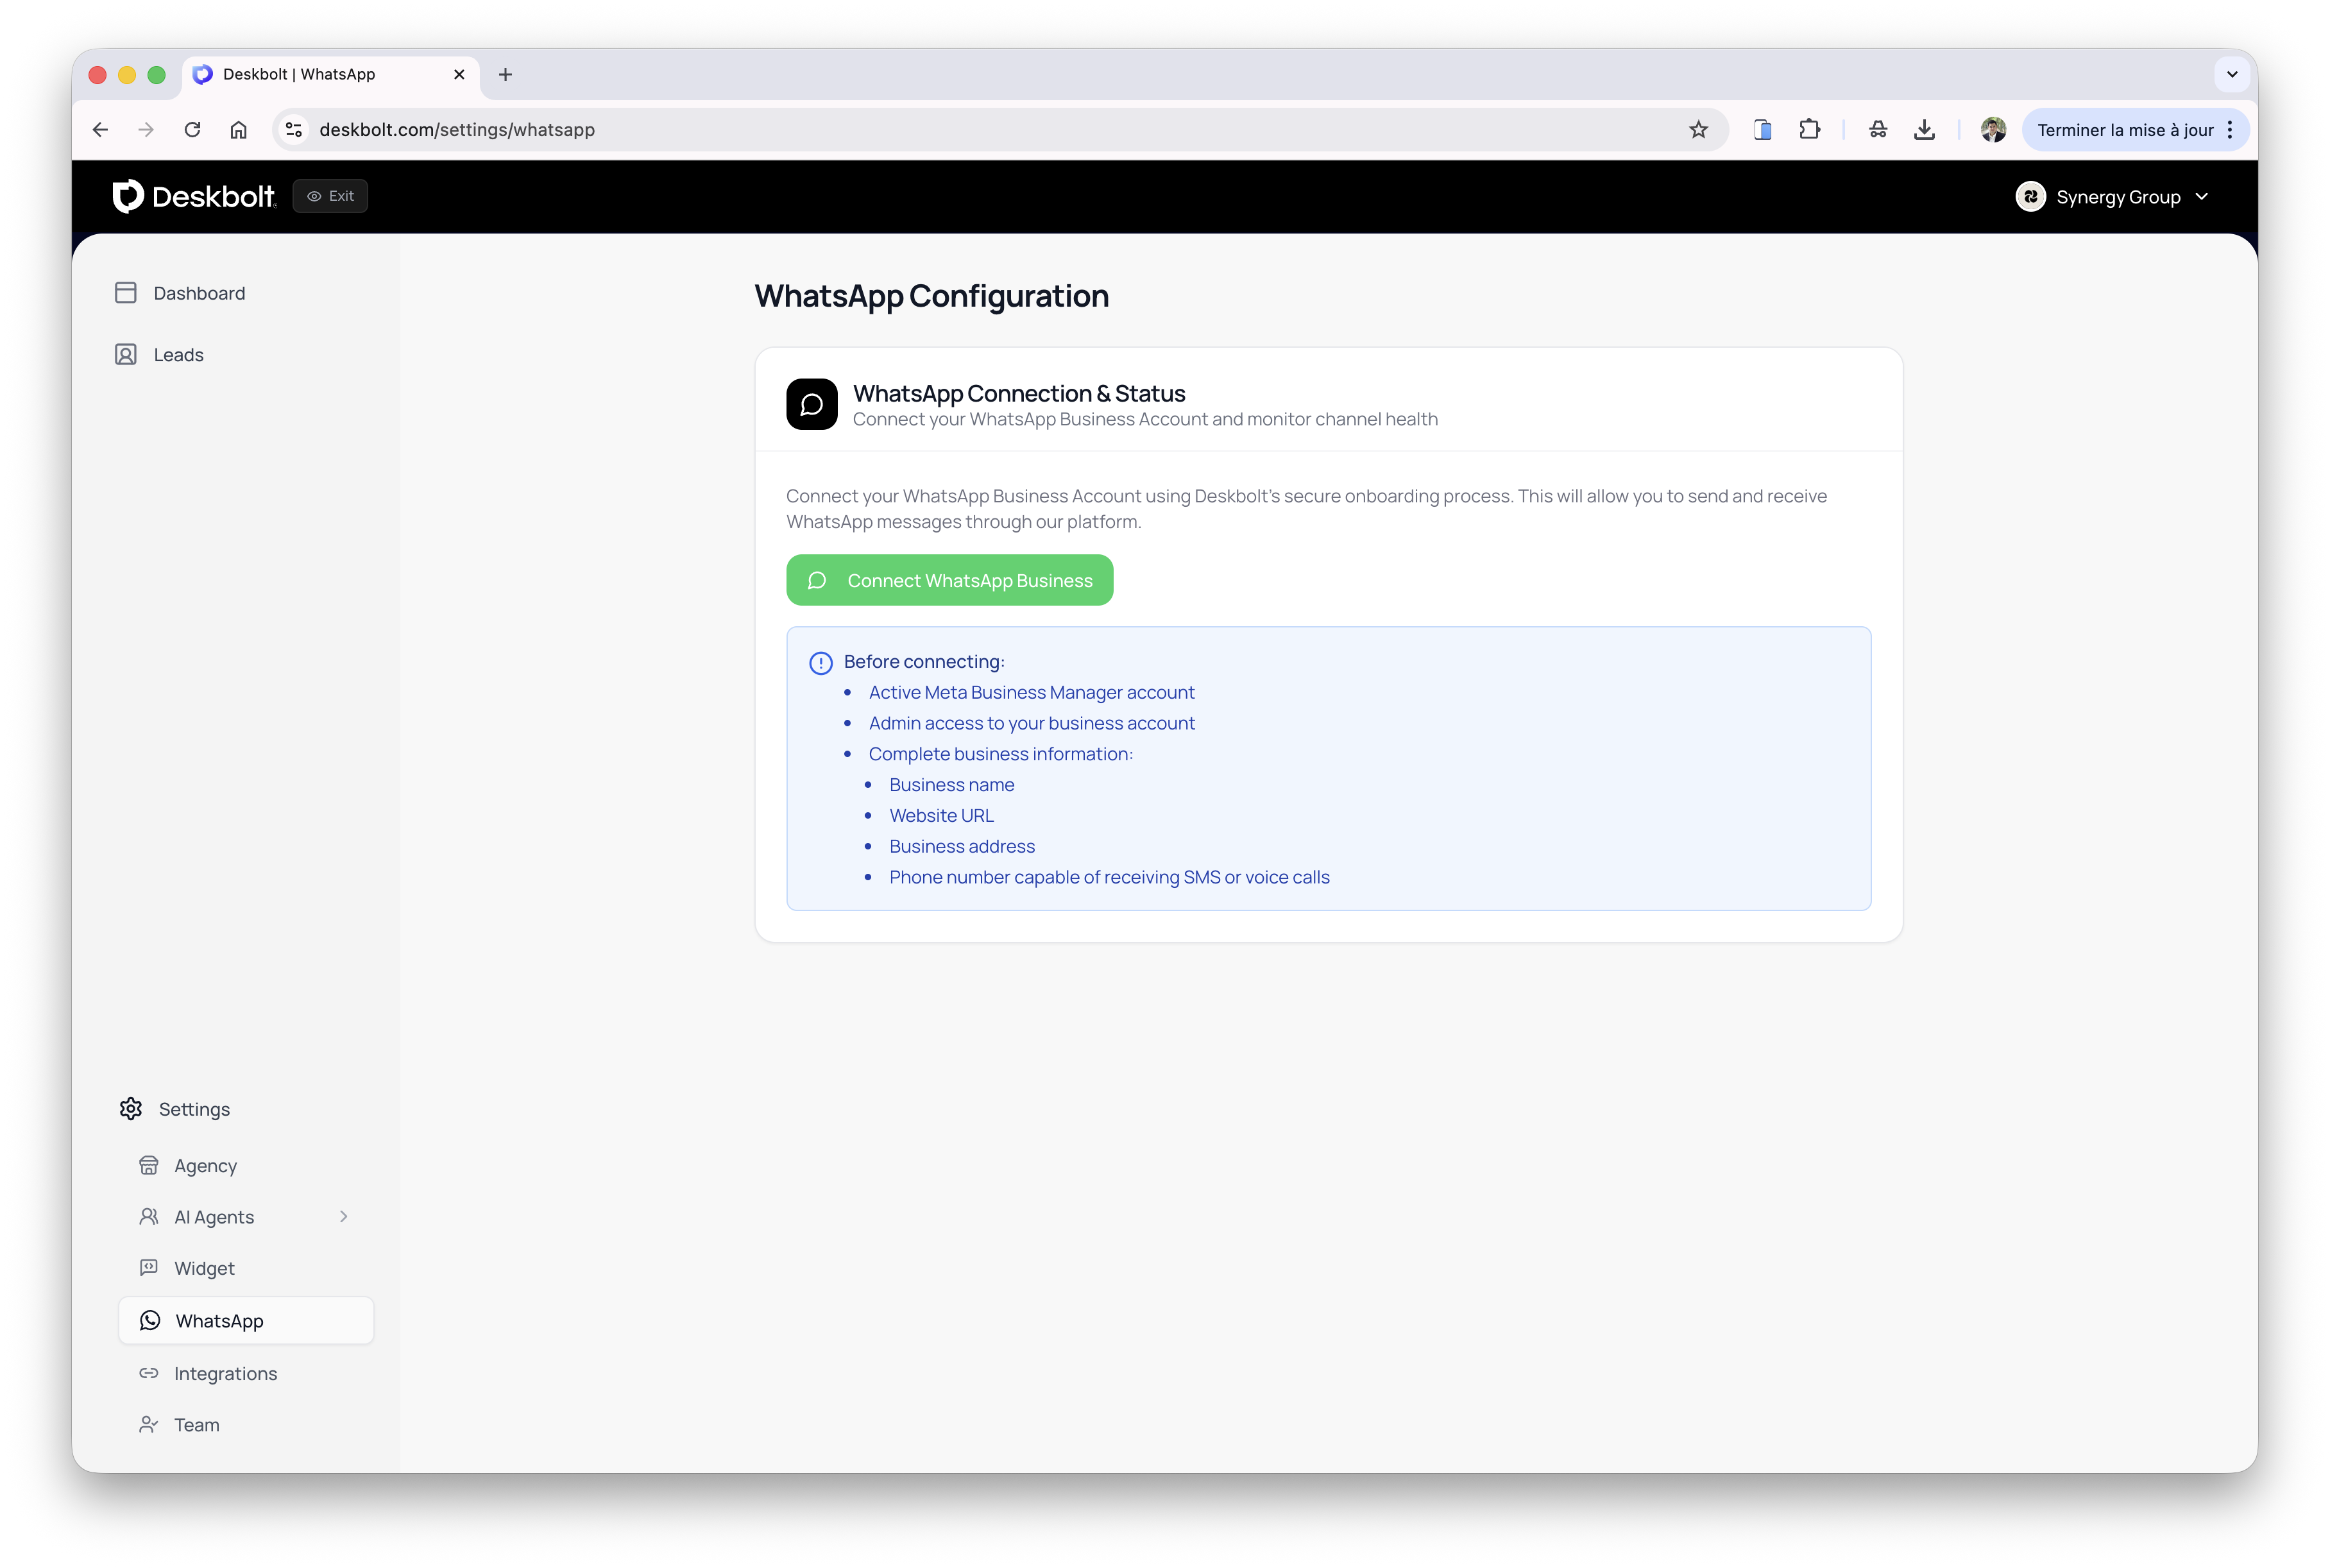Click 'WhatsApp Connection & Status' title
The image size is (2330, 1568).
tap(1018, 393)
